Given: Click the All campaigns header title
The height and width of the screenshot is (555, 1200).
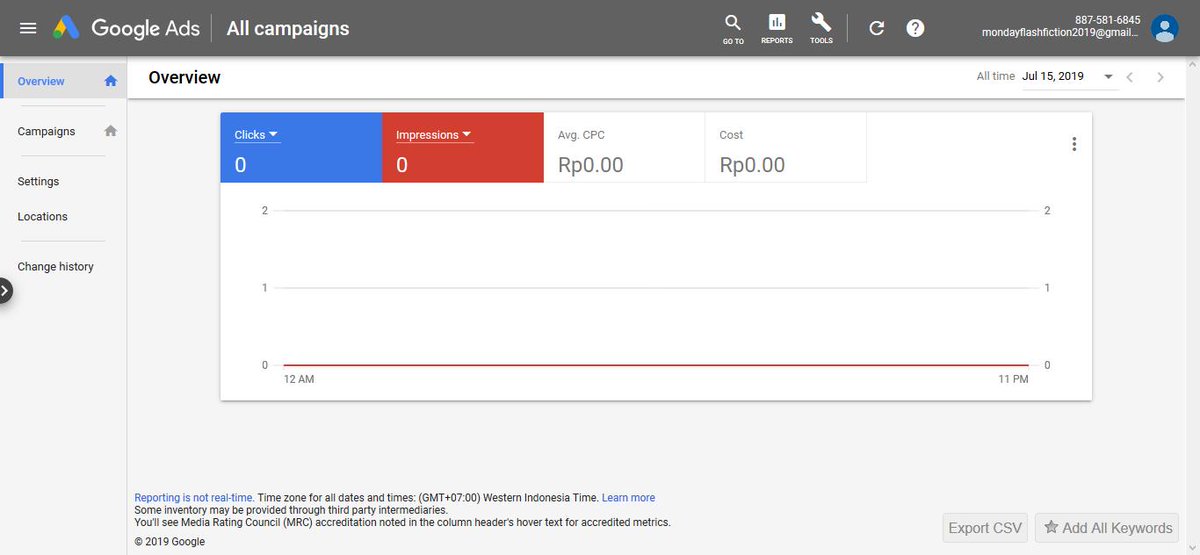Looking at the screenshot, I should [288, 28].
